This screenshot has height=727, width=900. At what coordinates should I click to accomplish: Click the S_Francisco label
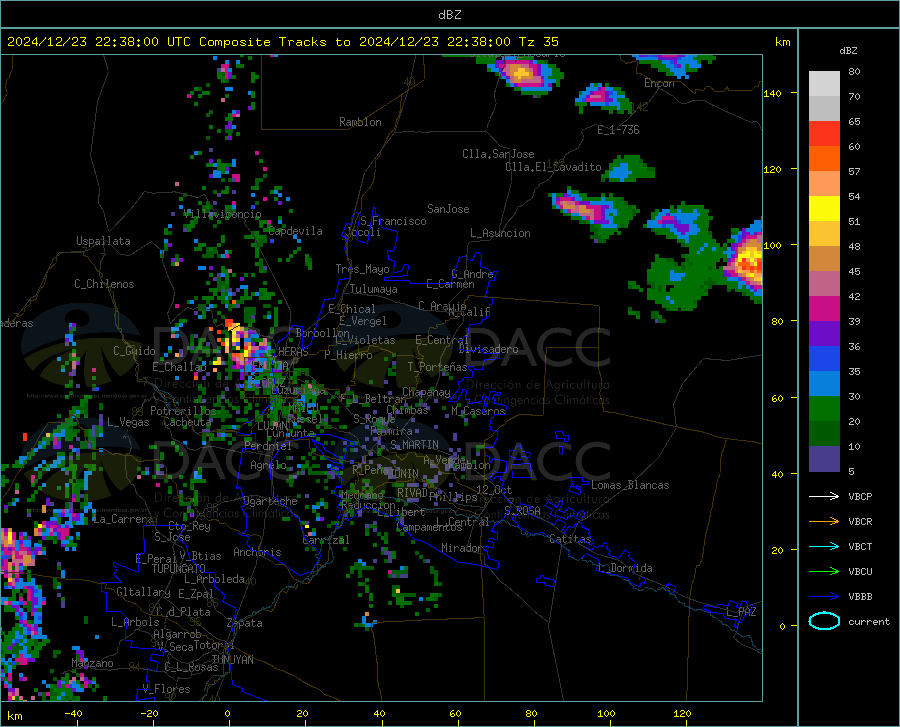393,221
